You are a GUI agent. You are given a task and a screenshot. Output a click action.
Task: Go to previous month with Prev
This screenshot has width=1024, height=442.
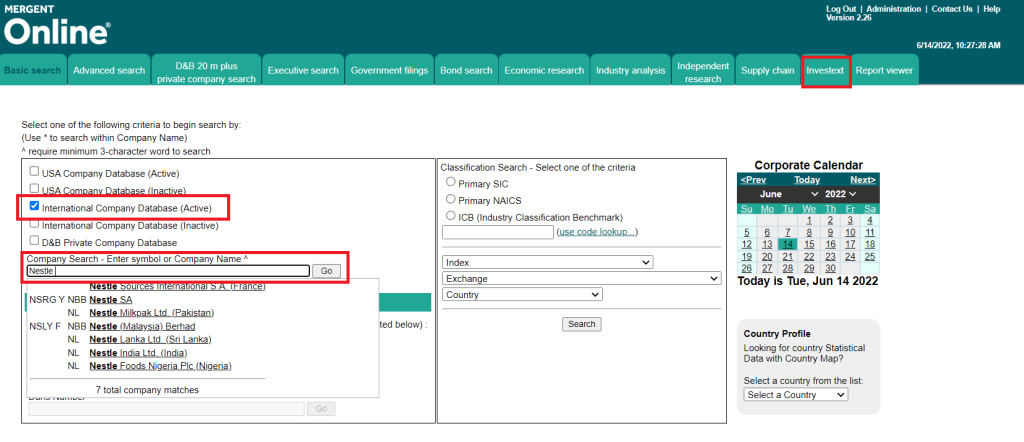pyautogui.click(x=754, y=180)
